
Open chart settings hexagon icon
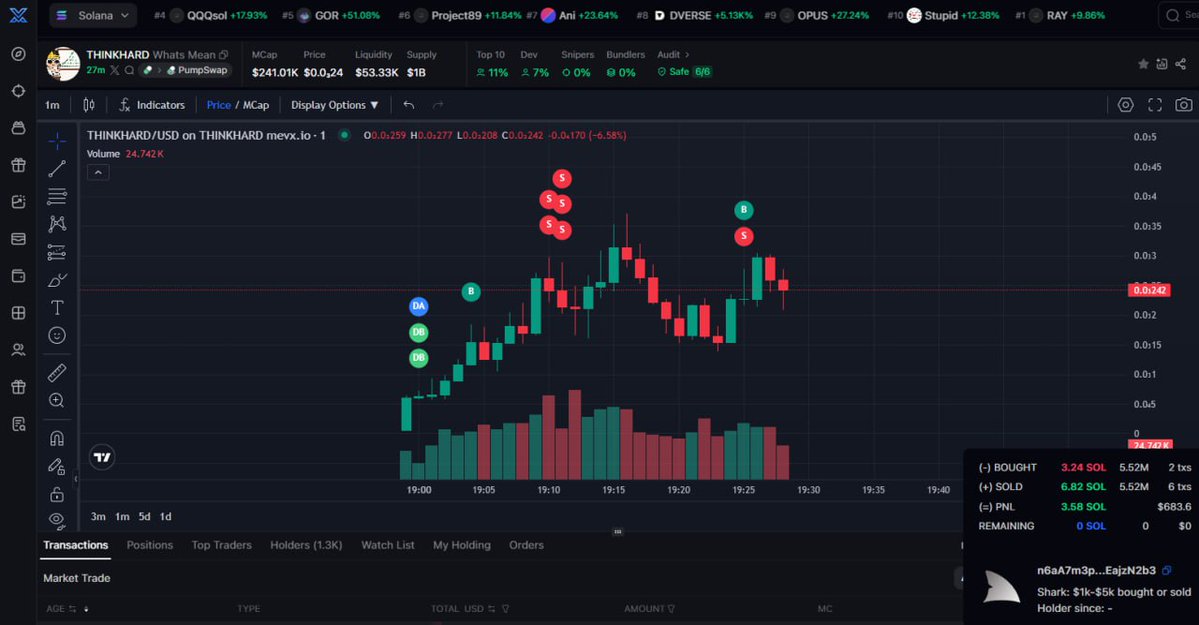[x=1126, y=105]
